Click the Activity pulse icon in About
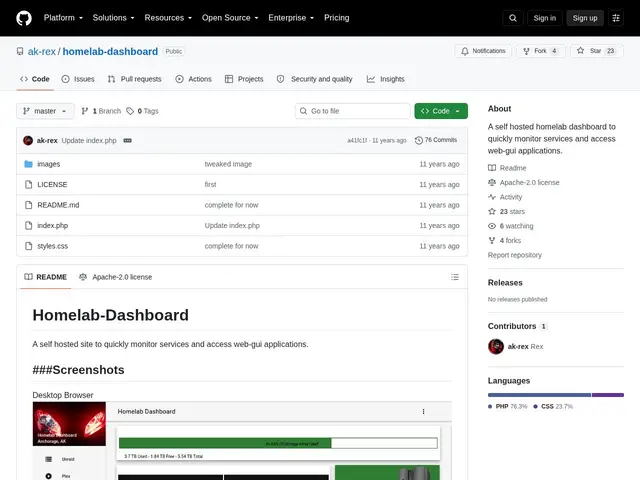640x480 pixels. click(492, 197)
